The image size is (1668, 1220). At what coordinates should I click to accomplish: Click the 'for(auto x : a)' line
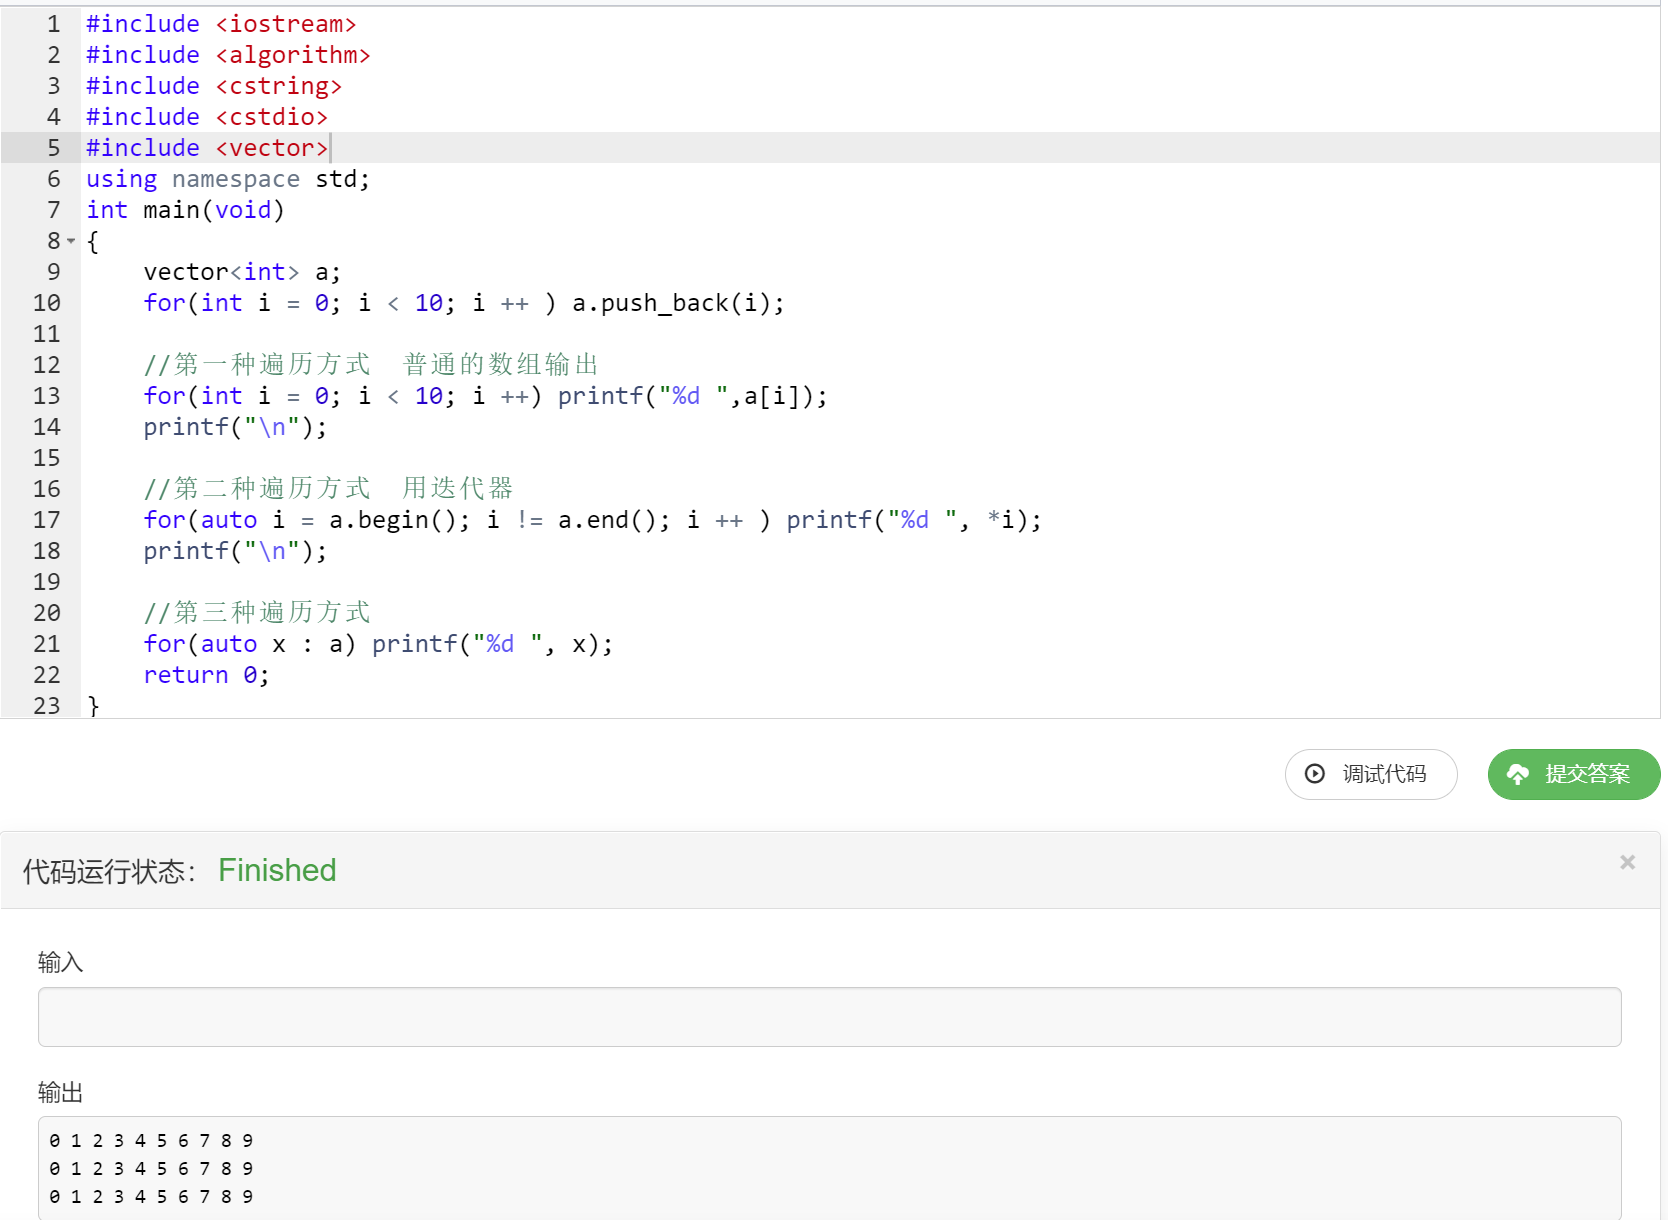[x=378, y=644]
